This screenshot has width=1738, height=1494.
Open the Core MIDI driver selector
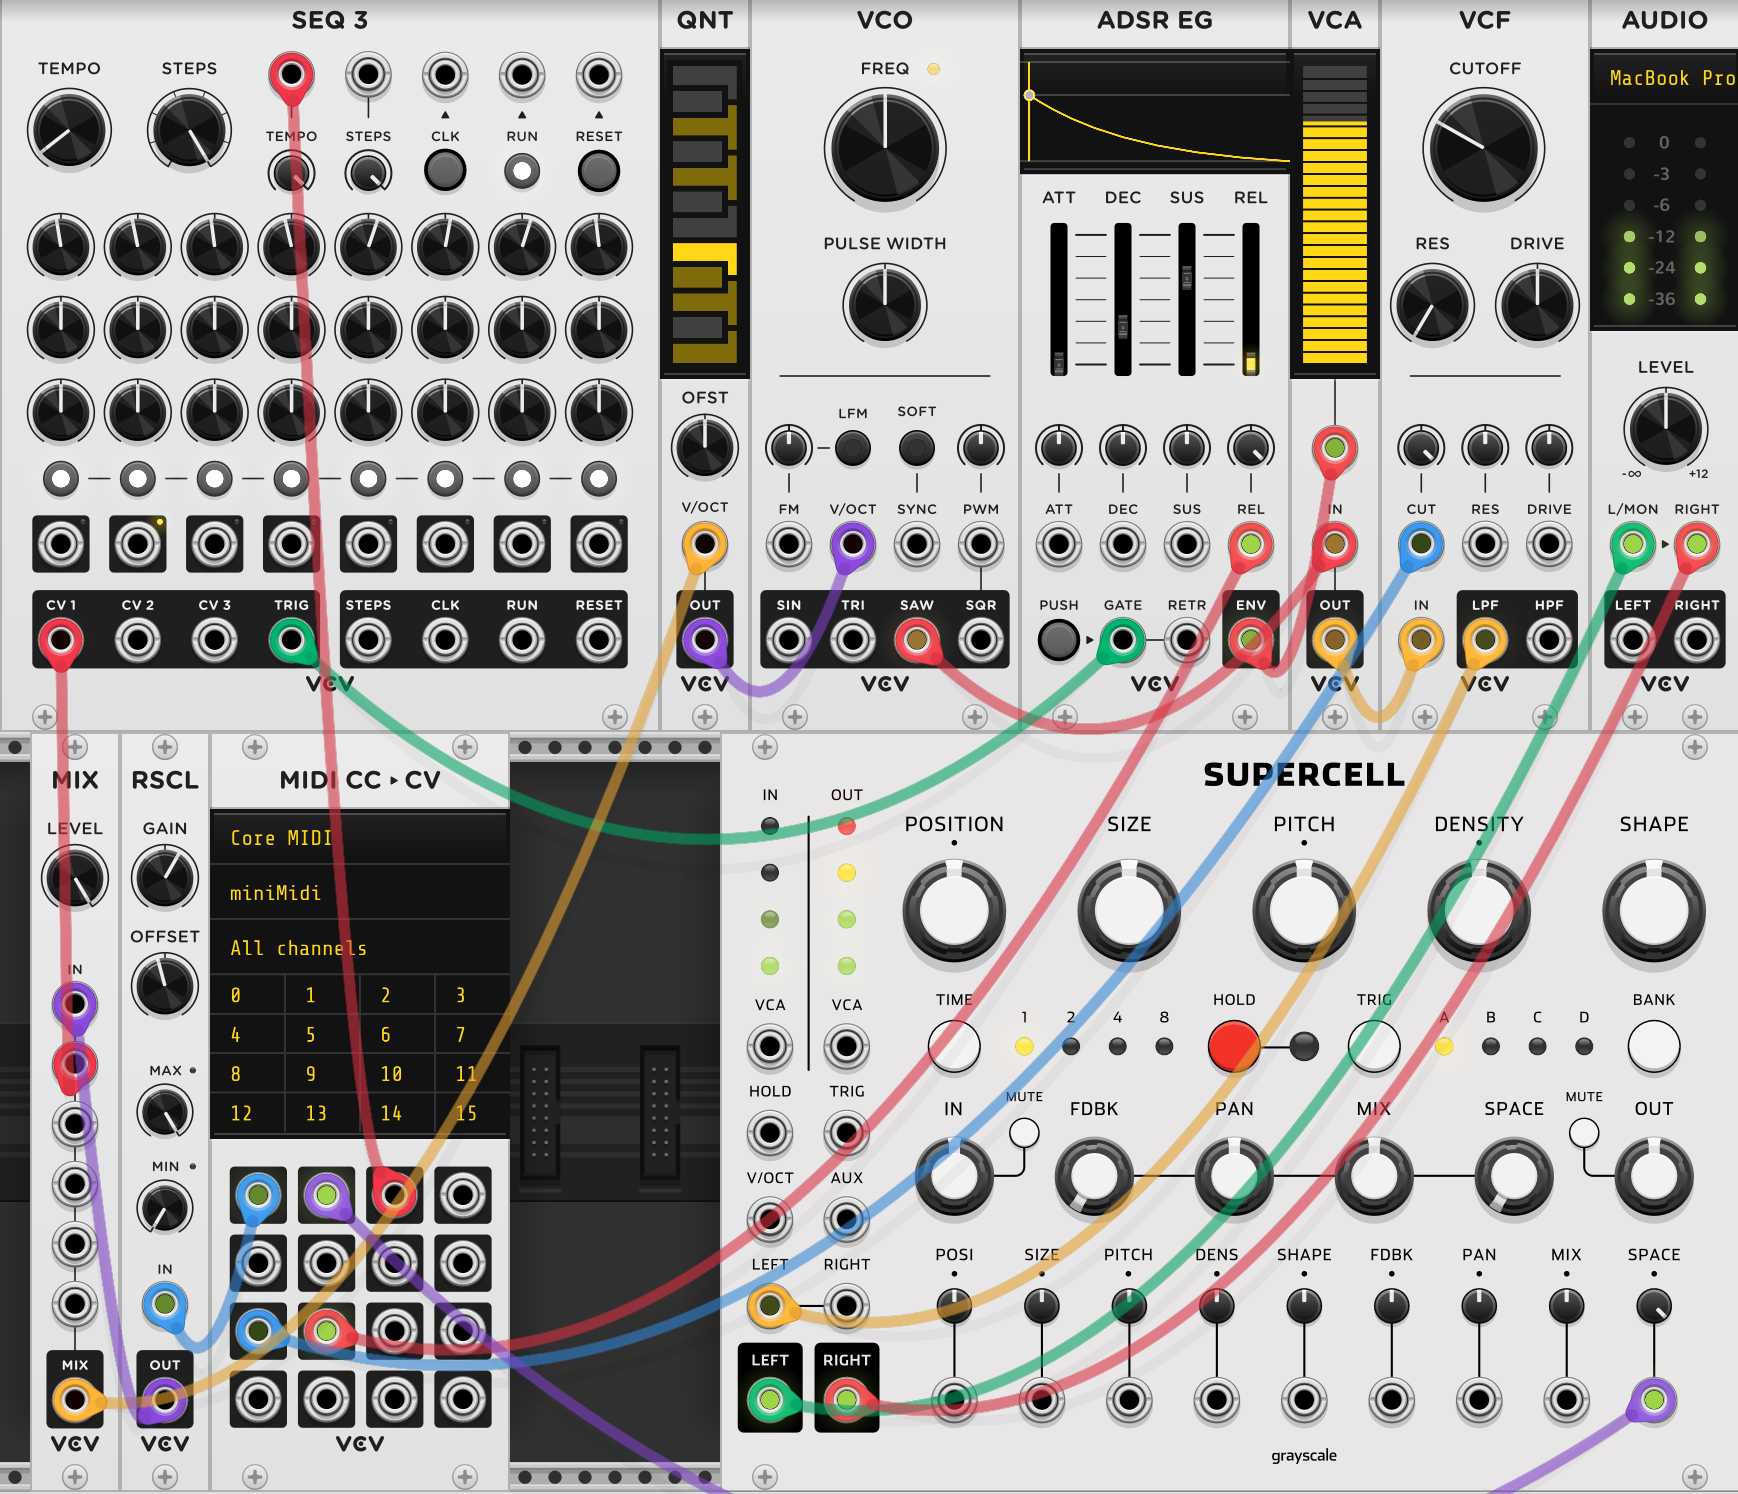tap(360, 838)
